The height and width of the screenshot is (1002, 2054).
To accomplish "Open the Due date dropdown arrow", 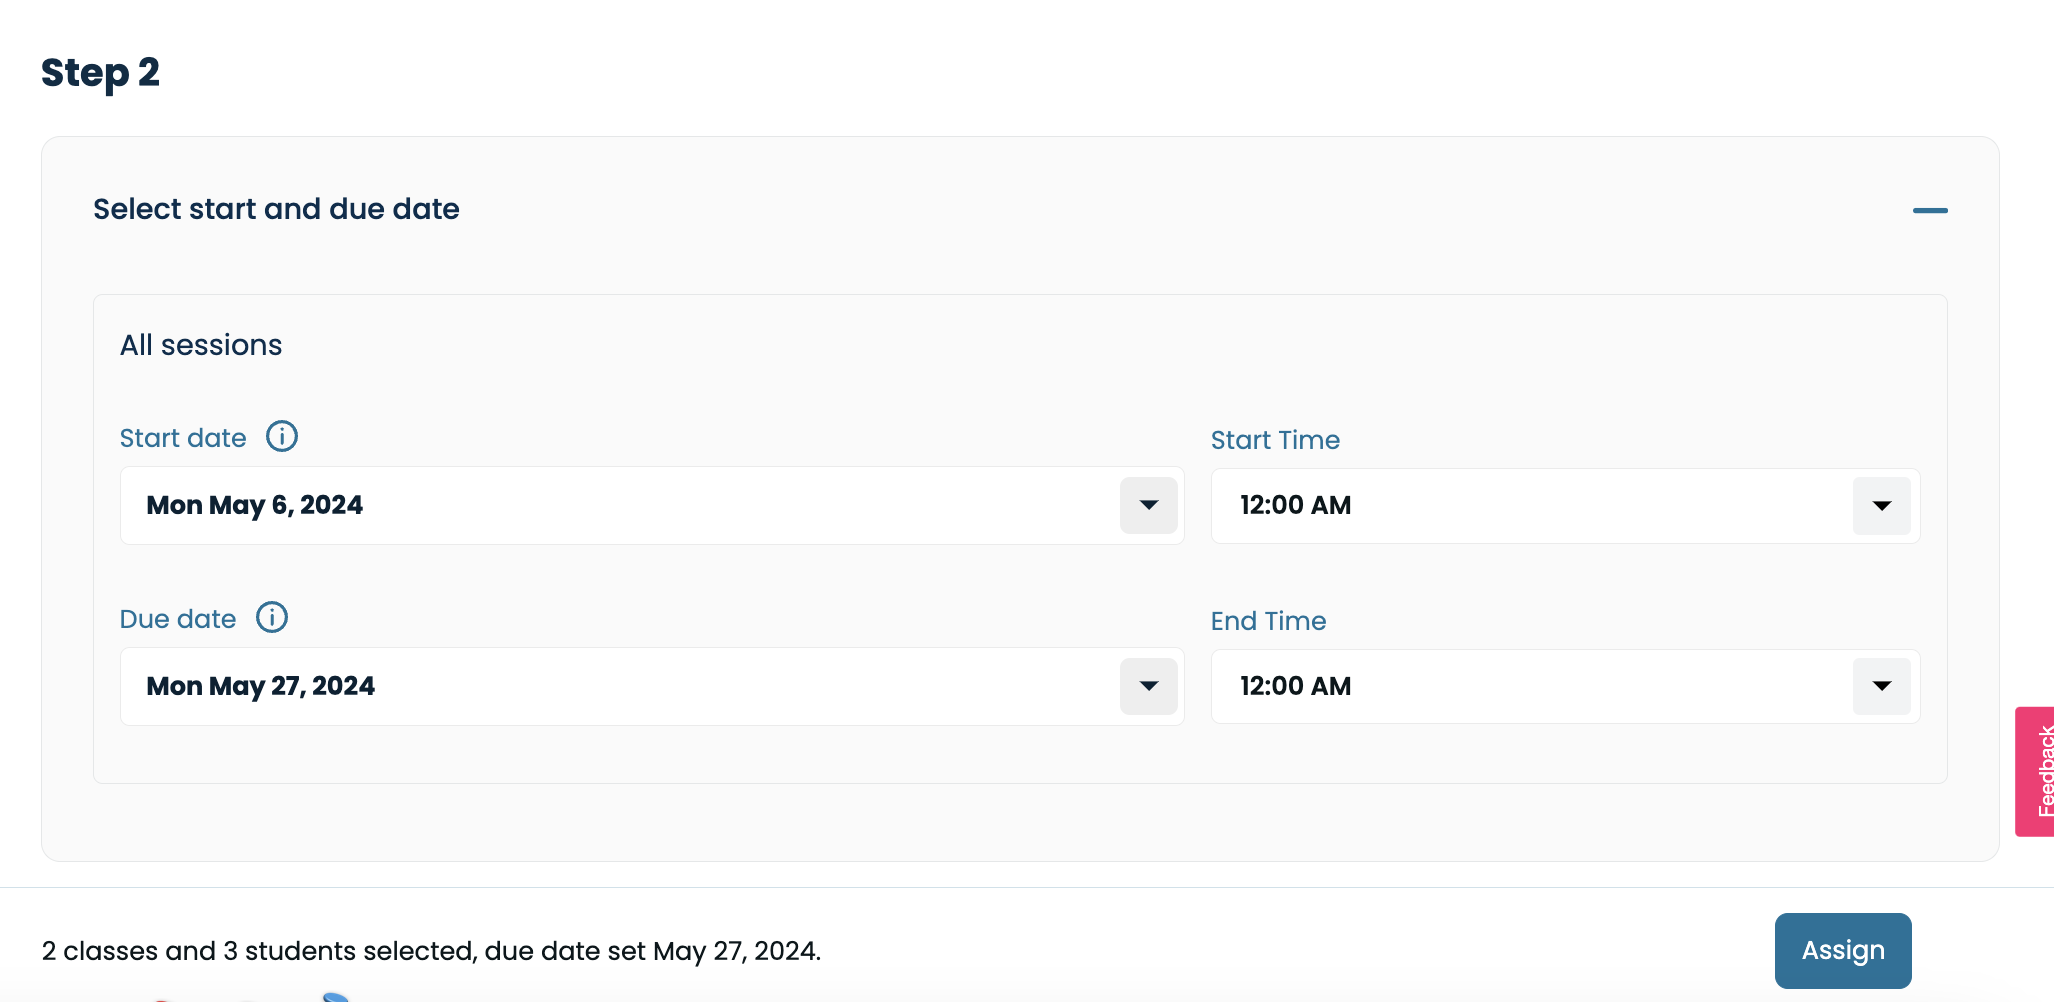I will (x=1149, y=686).
